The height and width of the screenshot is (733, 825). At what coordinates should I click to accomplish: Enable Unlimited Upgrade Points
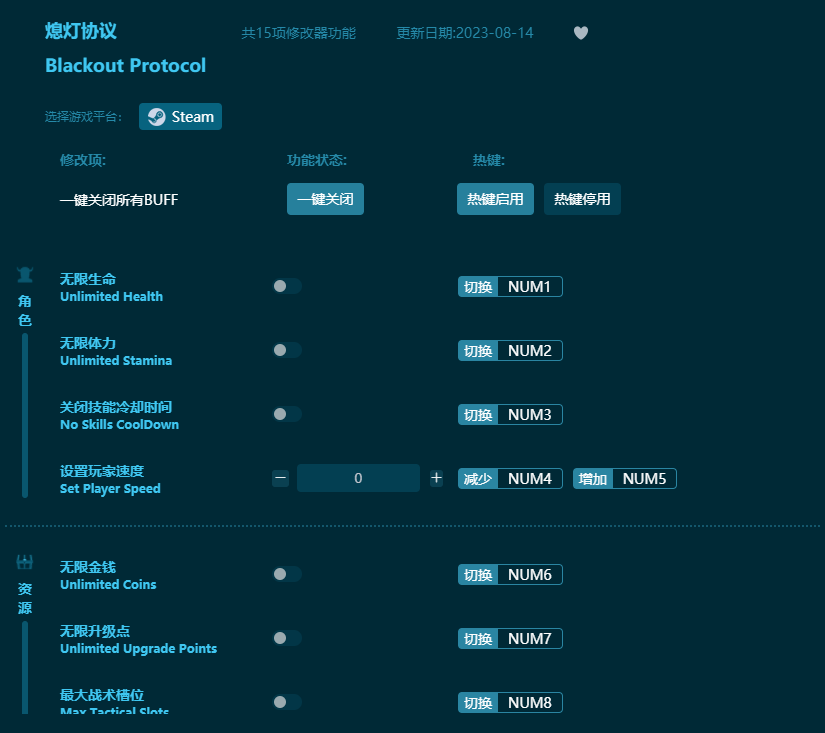coord(287,638)
